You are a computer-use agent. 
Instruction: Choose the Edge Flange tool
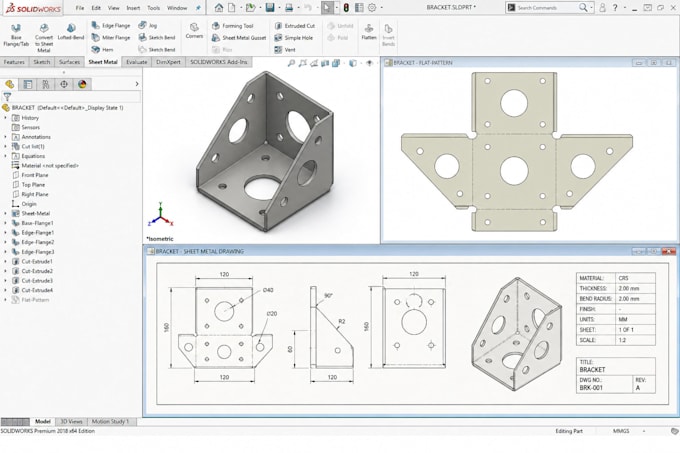click(x=111, y=26)
